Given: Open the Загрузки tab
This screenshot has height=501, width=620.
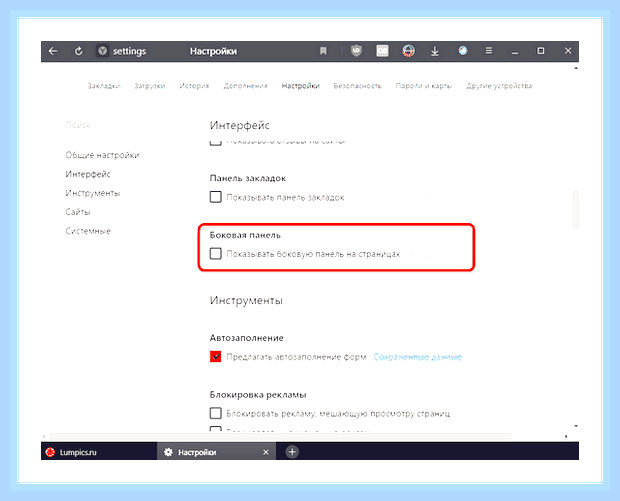Looking at the screenshot, I should (150, 86).
